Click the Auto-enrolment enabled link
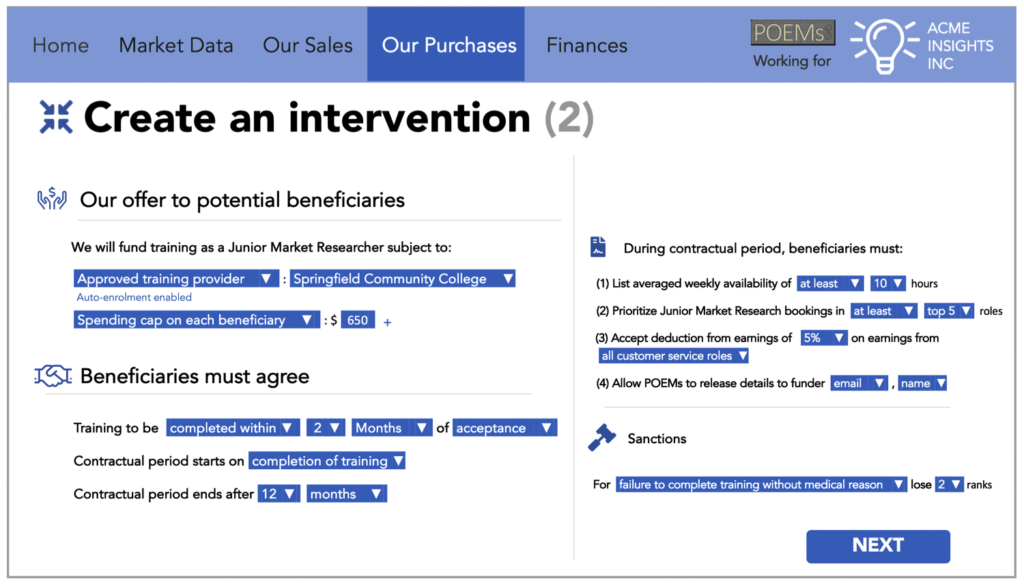The height and width of the screenshot is (588, 1024). (x=134, y=297)
